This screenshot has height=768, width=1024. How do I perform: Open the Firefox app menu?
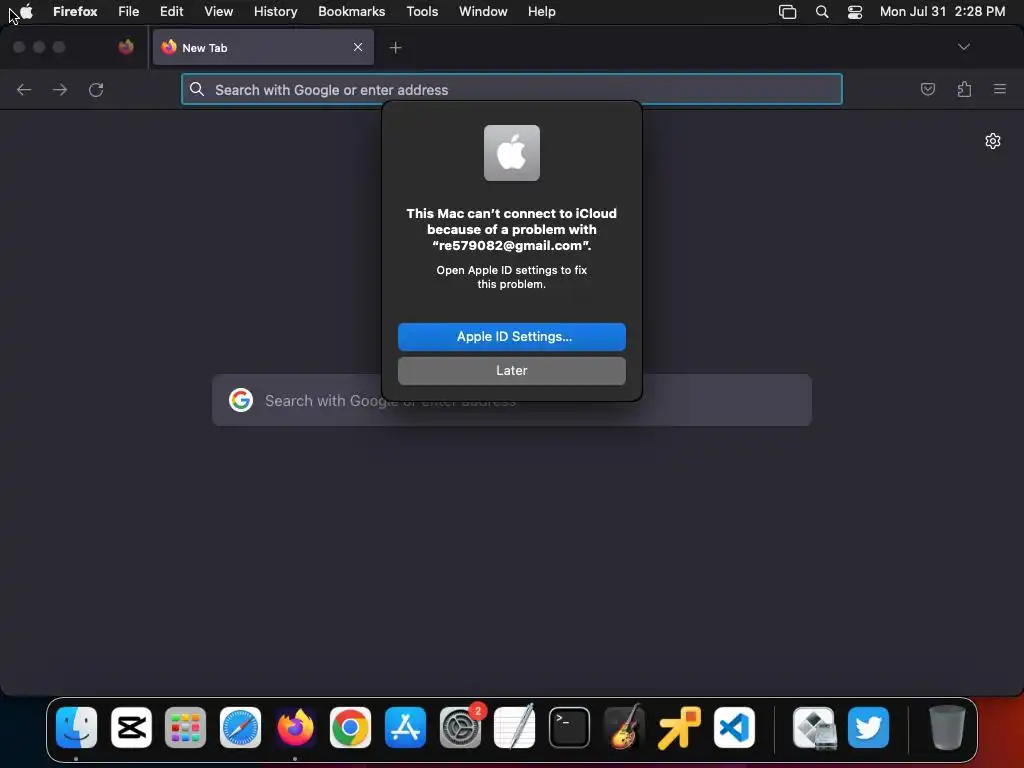pyautogui.click(x=75, y=11)
